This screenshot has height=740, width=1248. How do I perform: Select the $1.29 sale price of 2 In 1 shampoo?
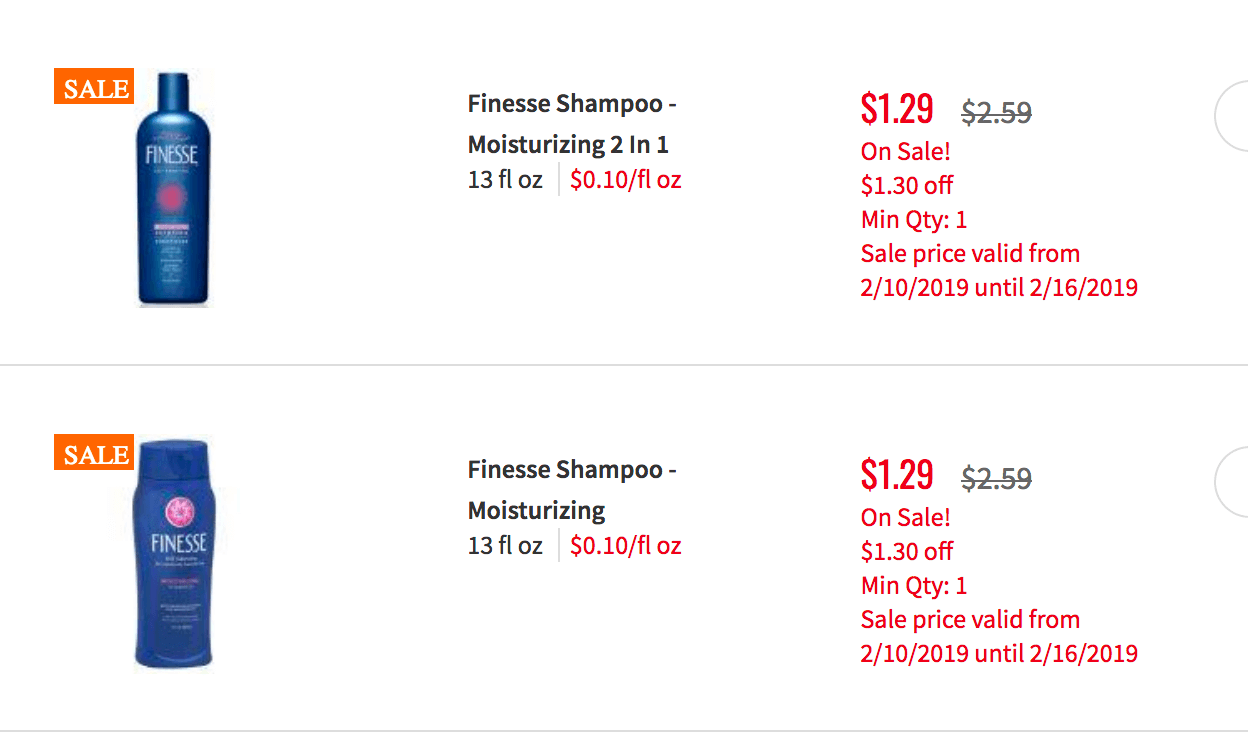[x=897, y=108]
